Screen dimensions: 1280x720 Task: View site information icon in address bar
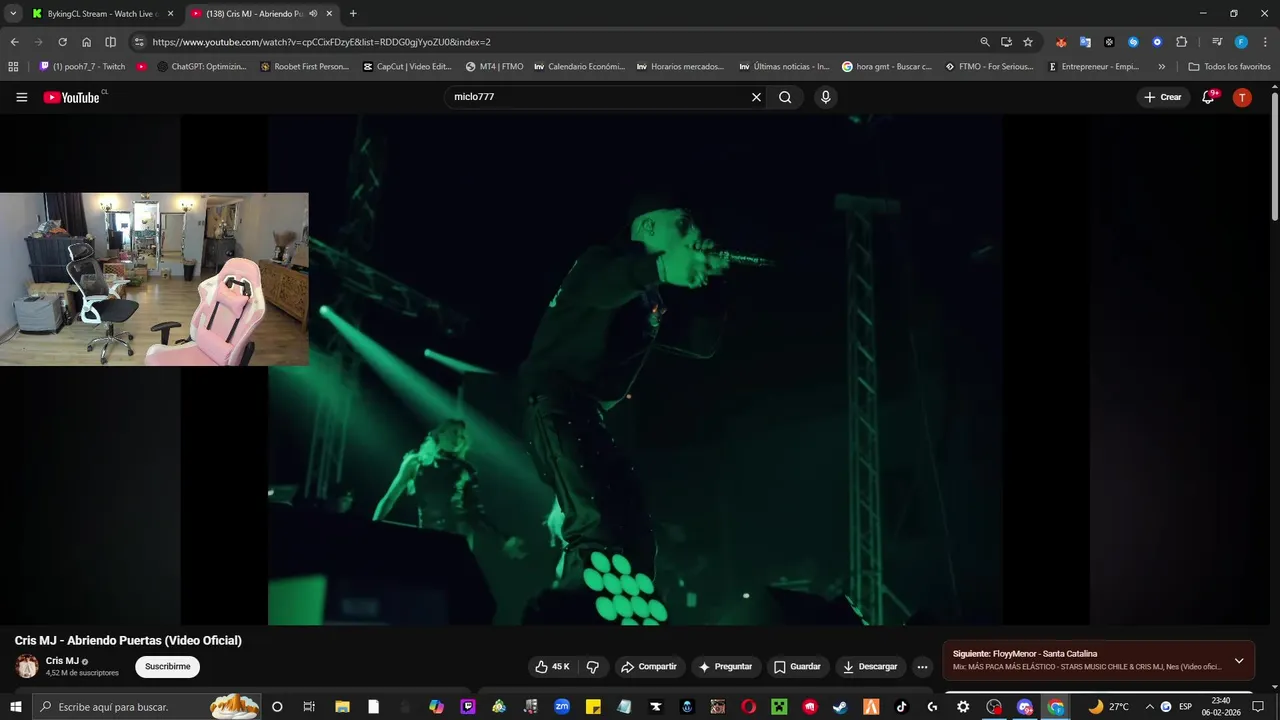point(139,42)
